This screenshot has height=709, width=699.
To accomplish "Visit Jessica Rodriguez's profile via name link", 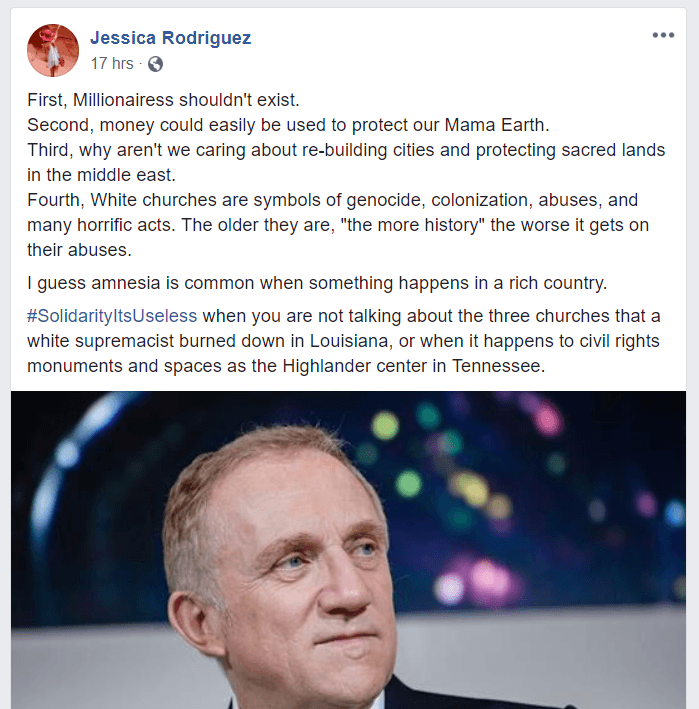I will click(x=170, y=38).
